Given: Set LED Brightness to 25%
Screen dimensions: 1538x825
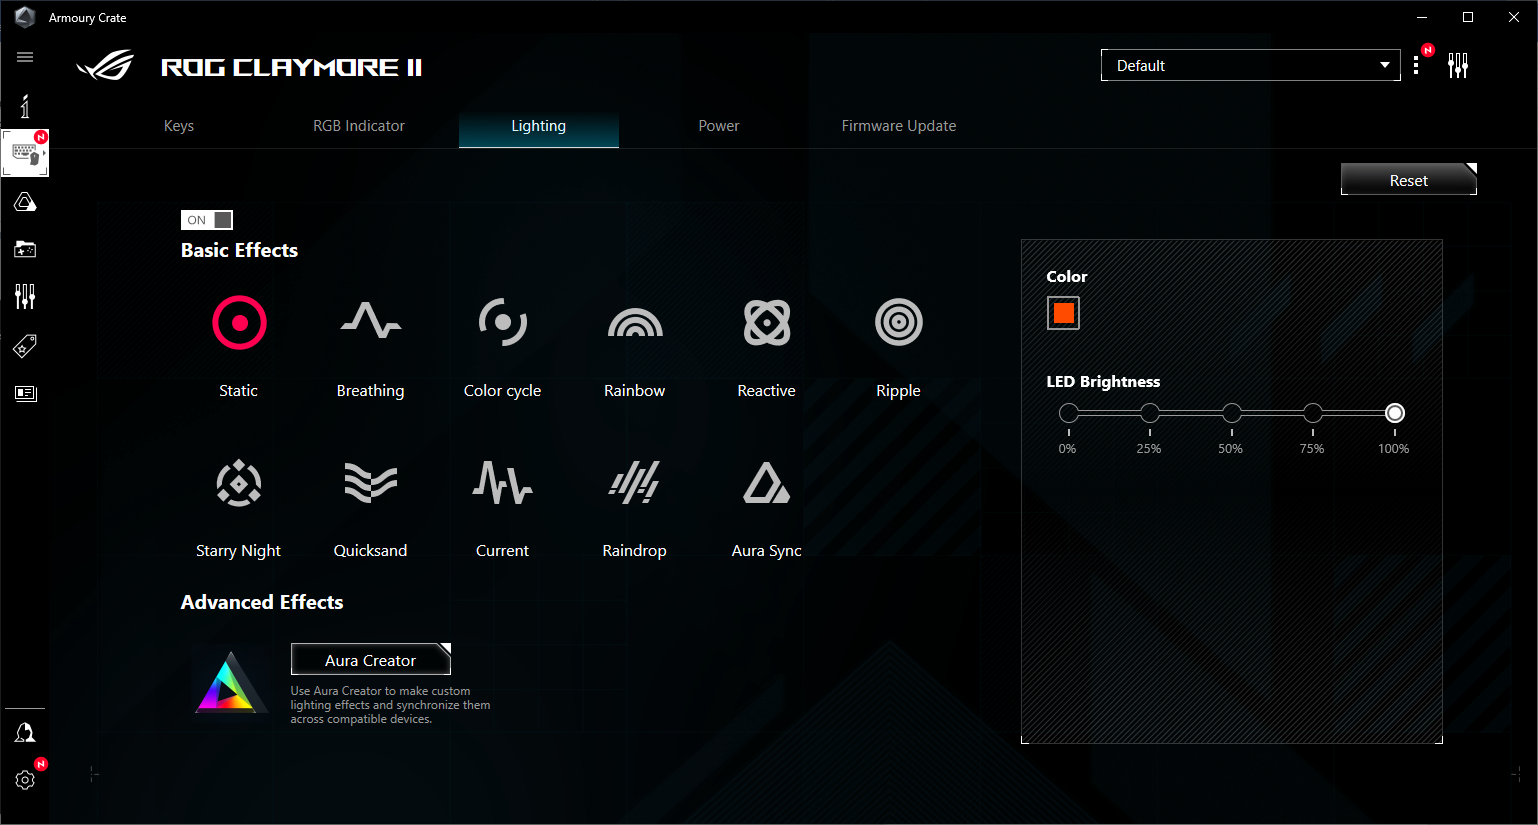Looking at the screenshot, I should (1150, 413).
